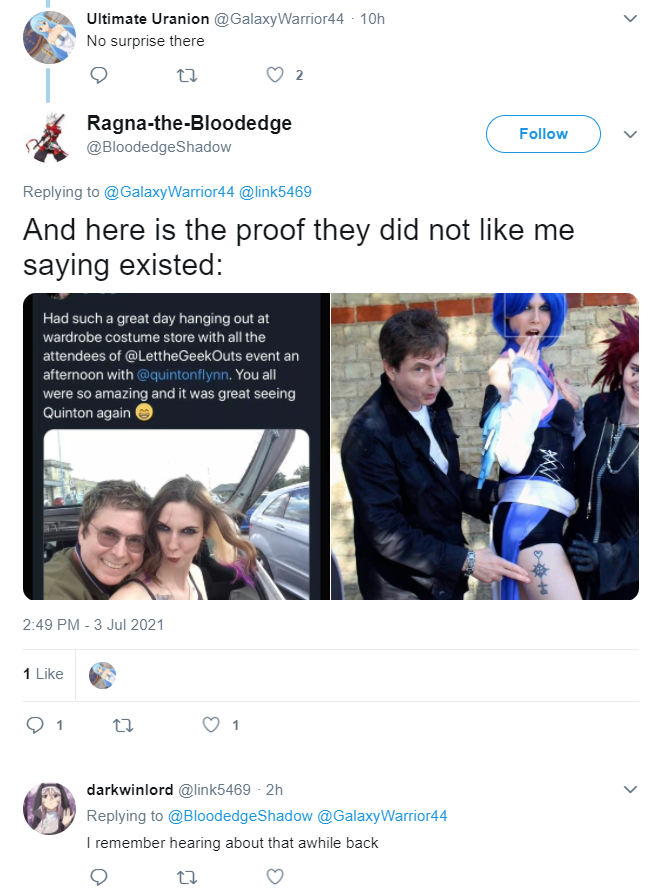Reply to darkwinlord's tweet

coord(99,877)
